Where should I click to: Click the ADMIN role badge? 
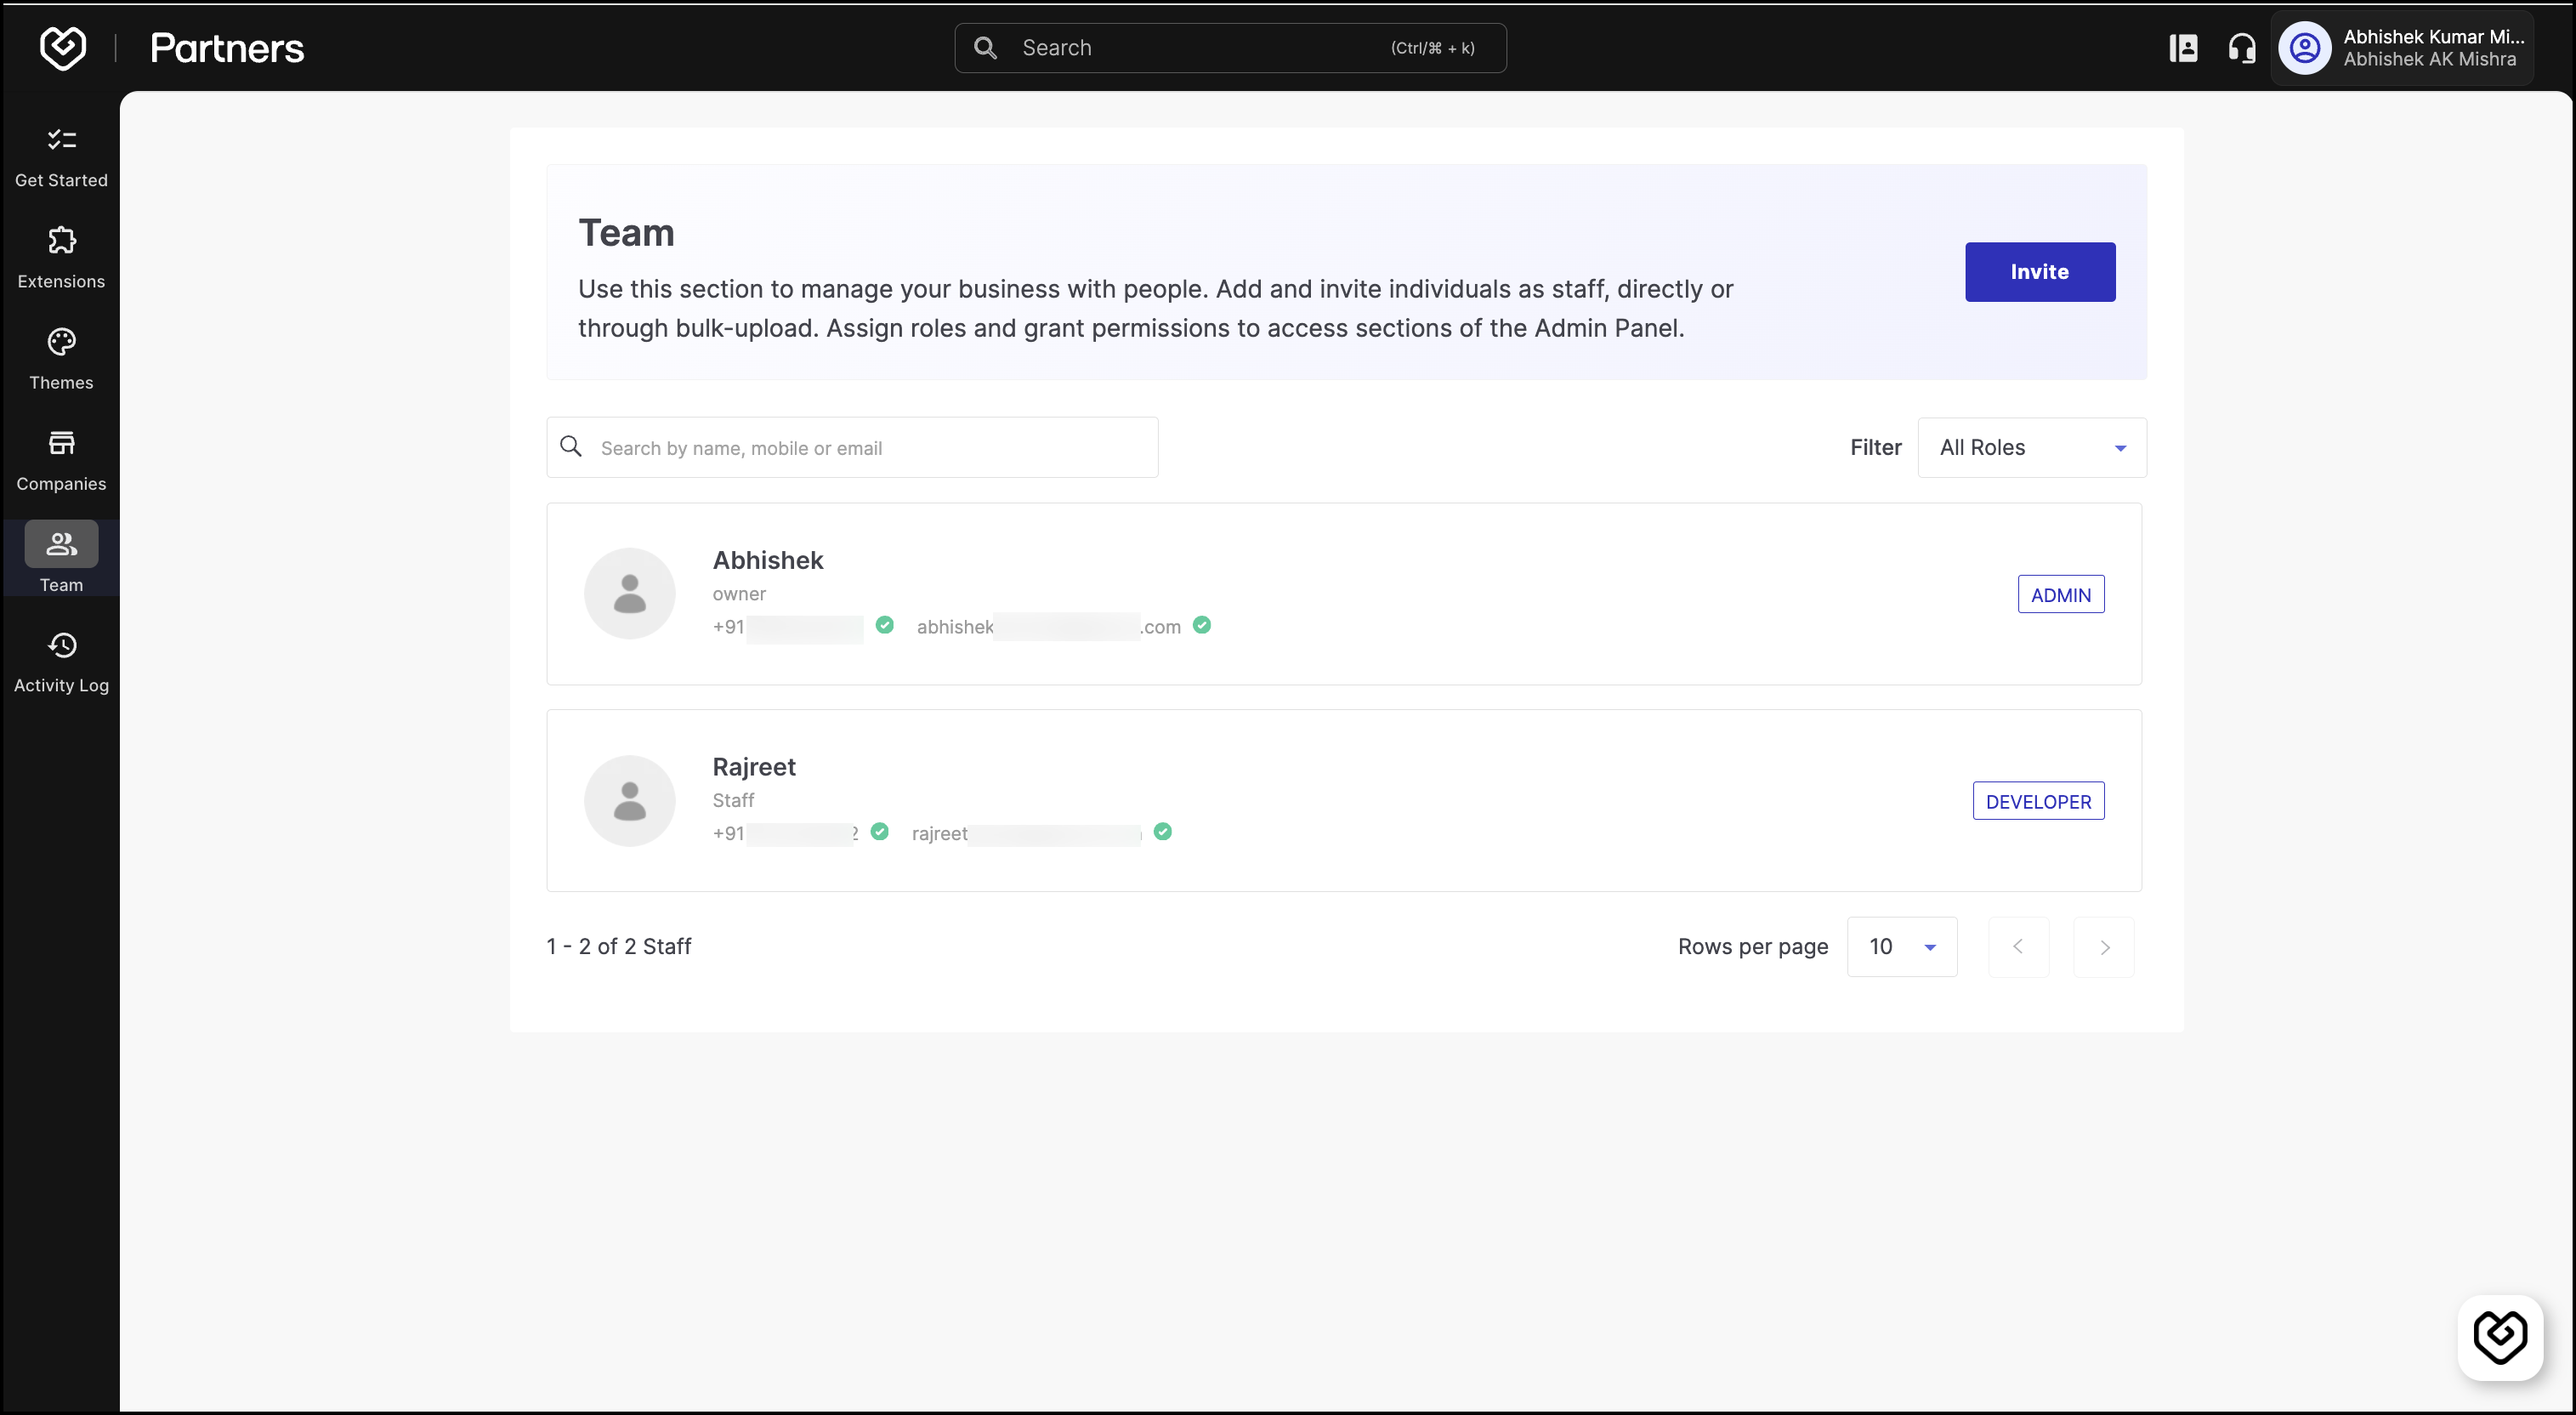[2061, 595]
